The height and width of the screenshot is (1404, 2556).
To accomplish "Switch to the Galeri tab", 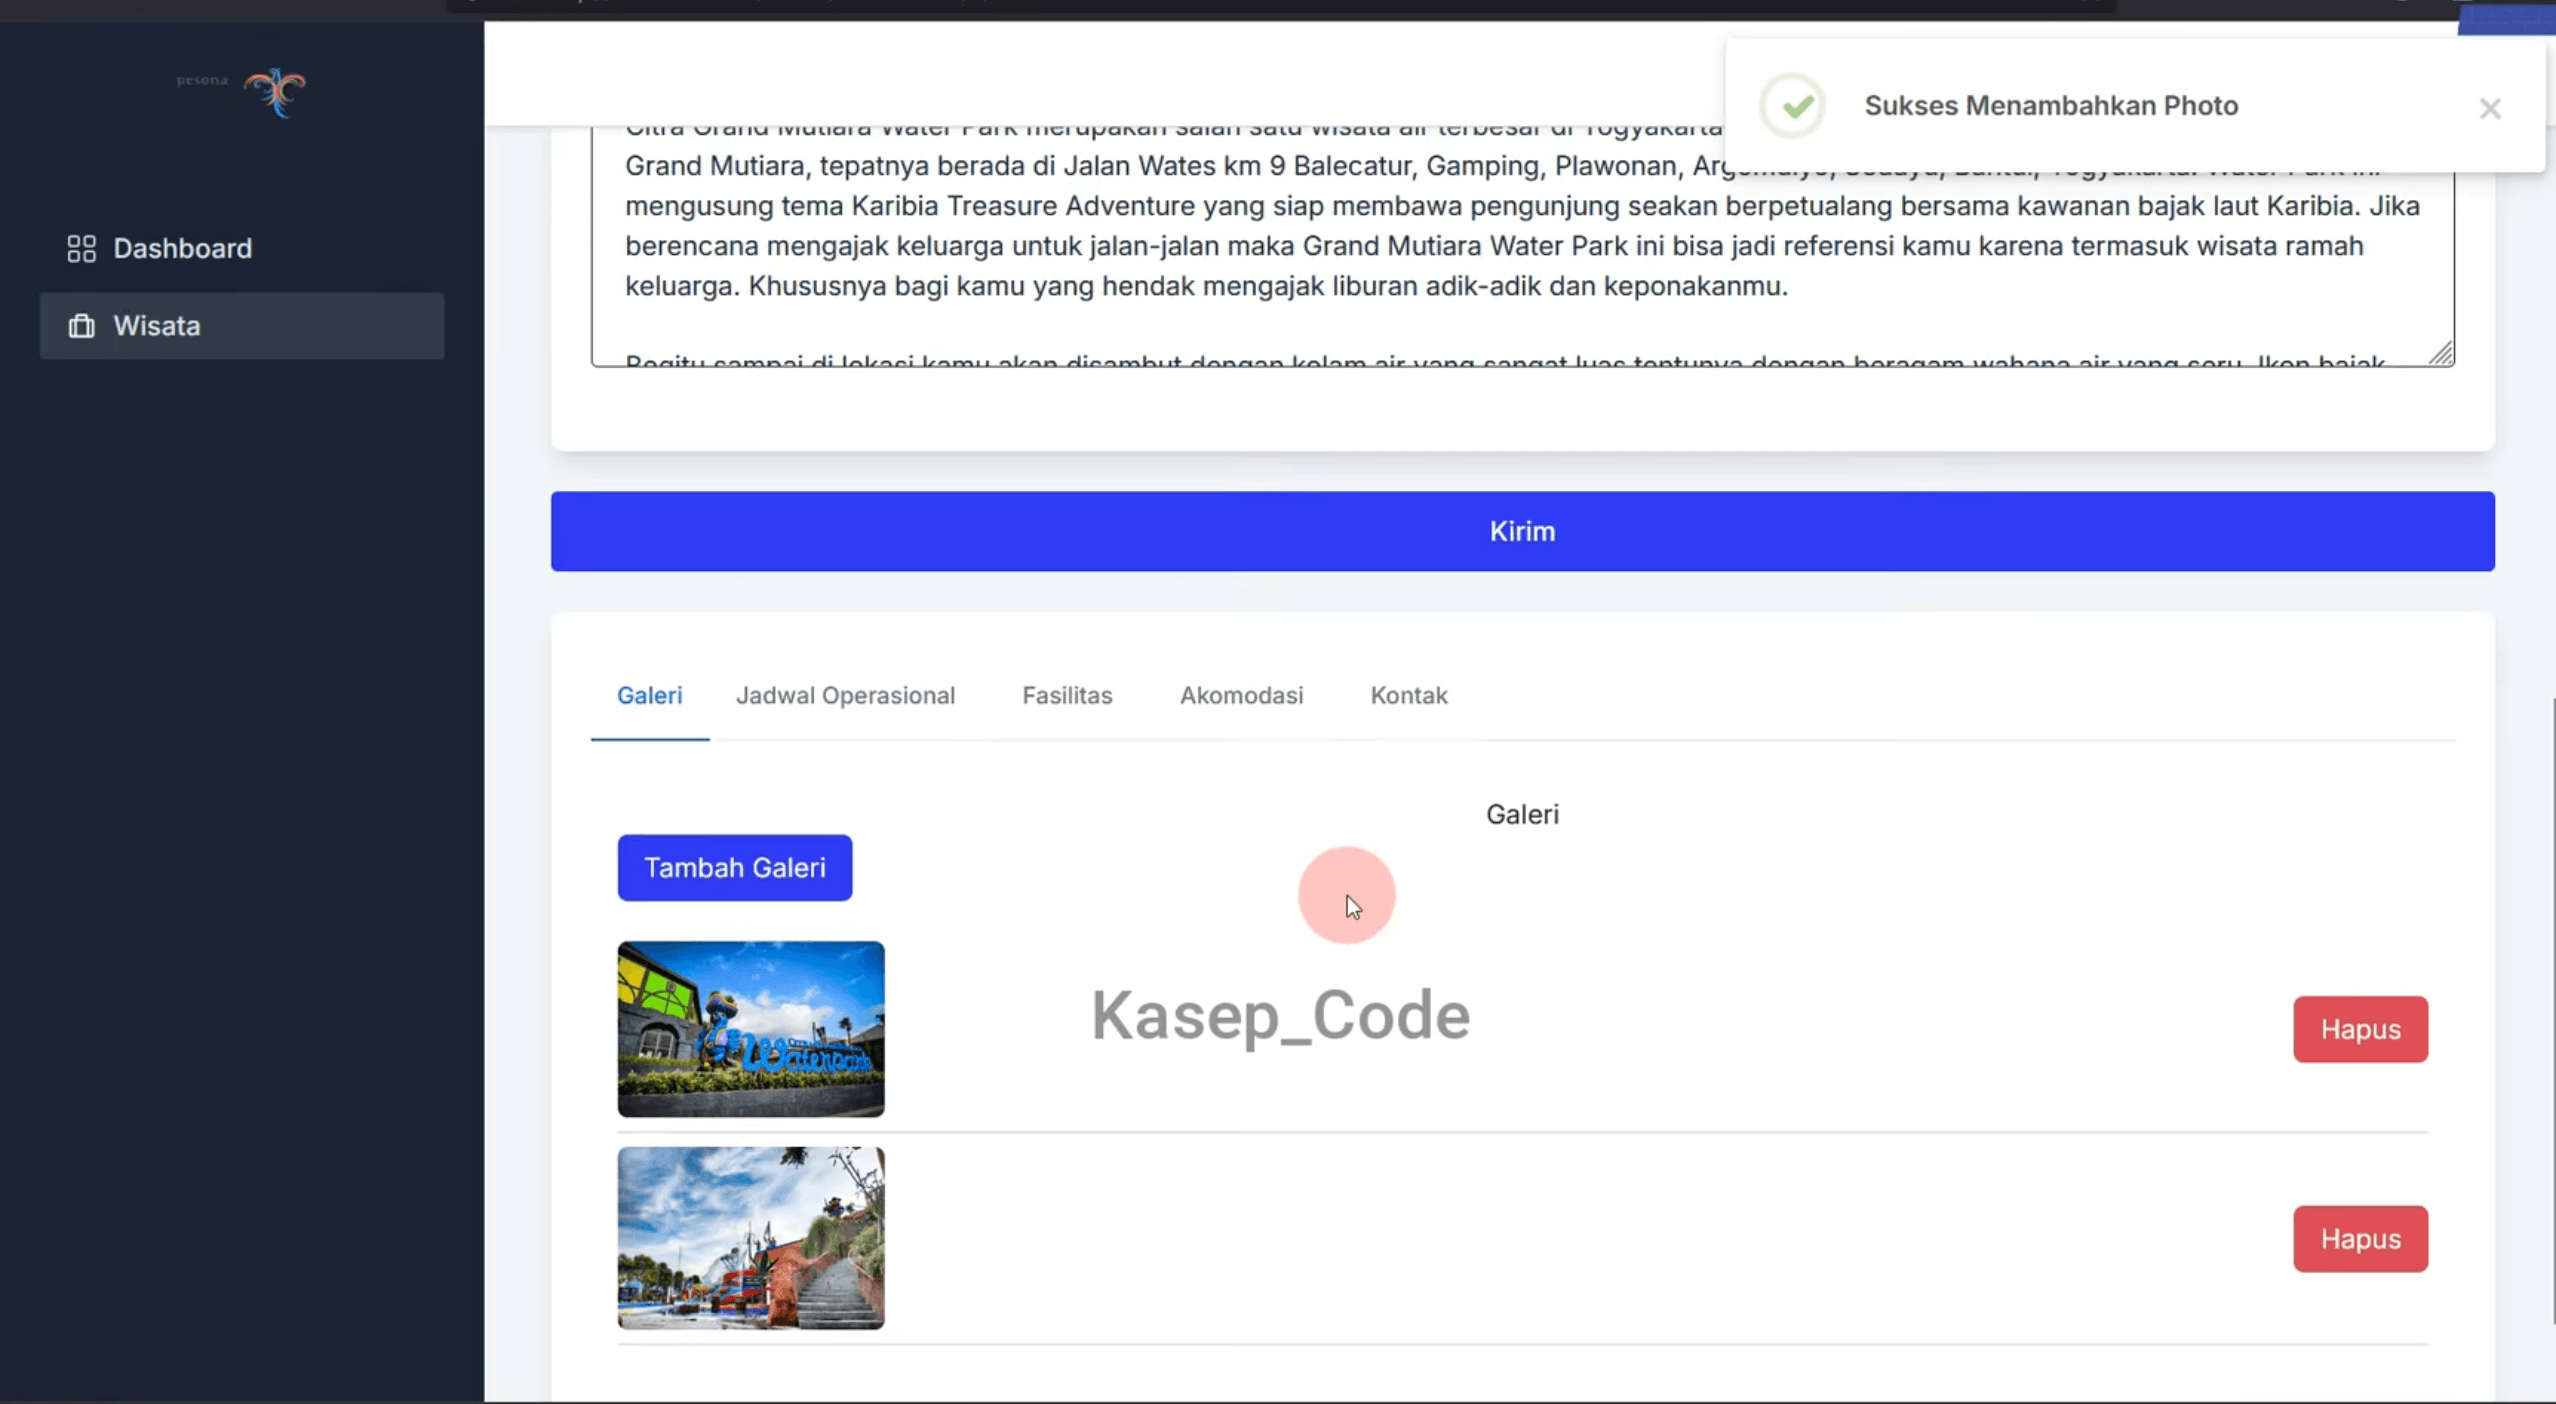I will click(650, 695).
